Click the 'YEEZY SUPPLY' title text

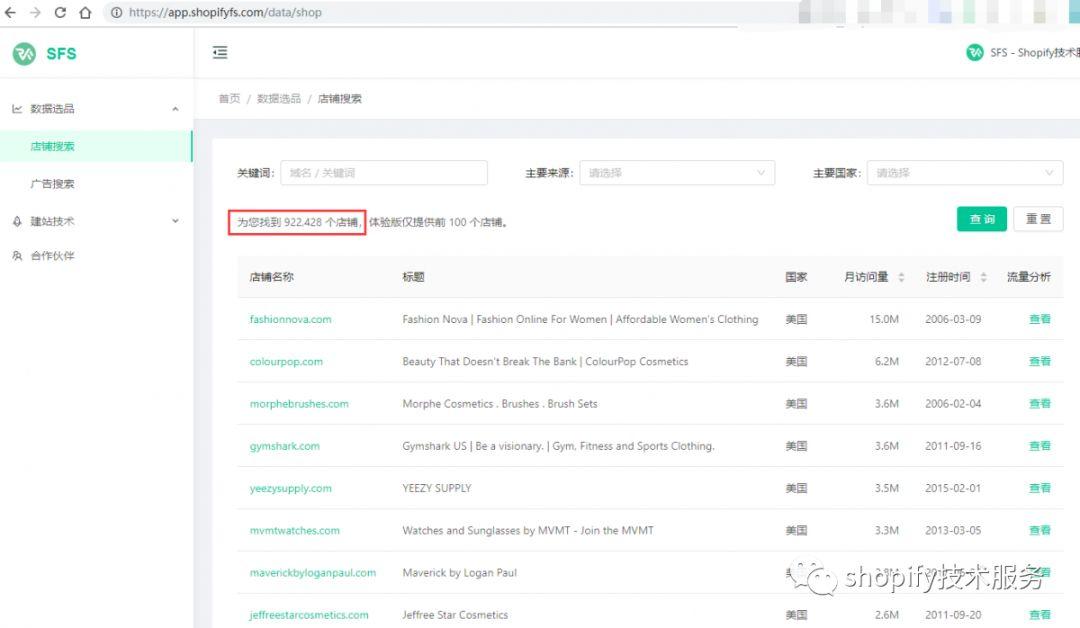[x=437, y=488]
